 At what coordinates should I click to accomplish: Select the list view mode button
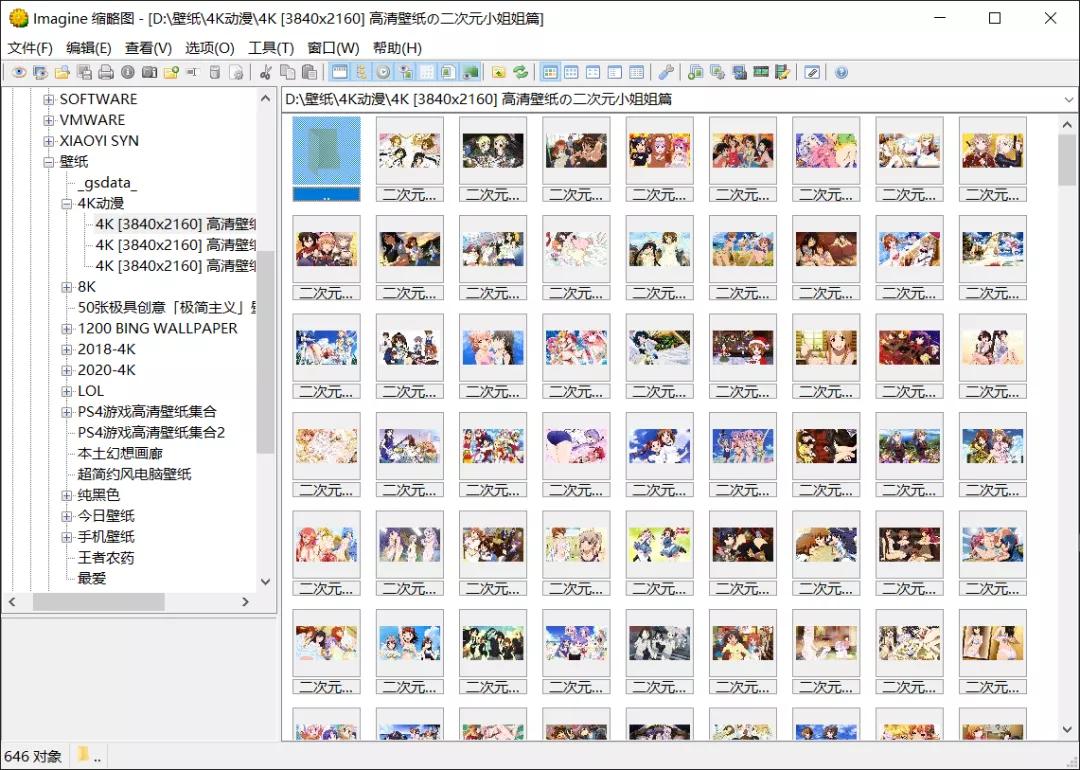pyautogui.click(x=614, y=72)
